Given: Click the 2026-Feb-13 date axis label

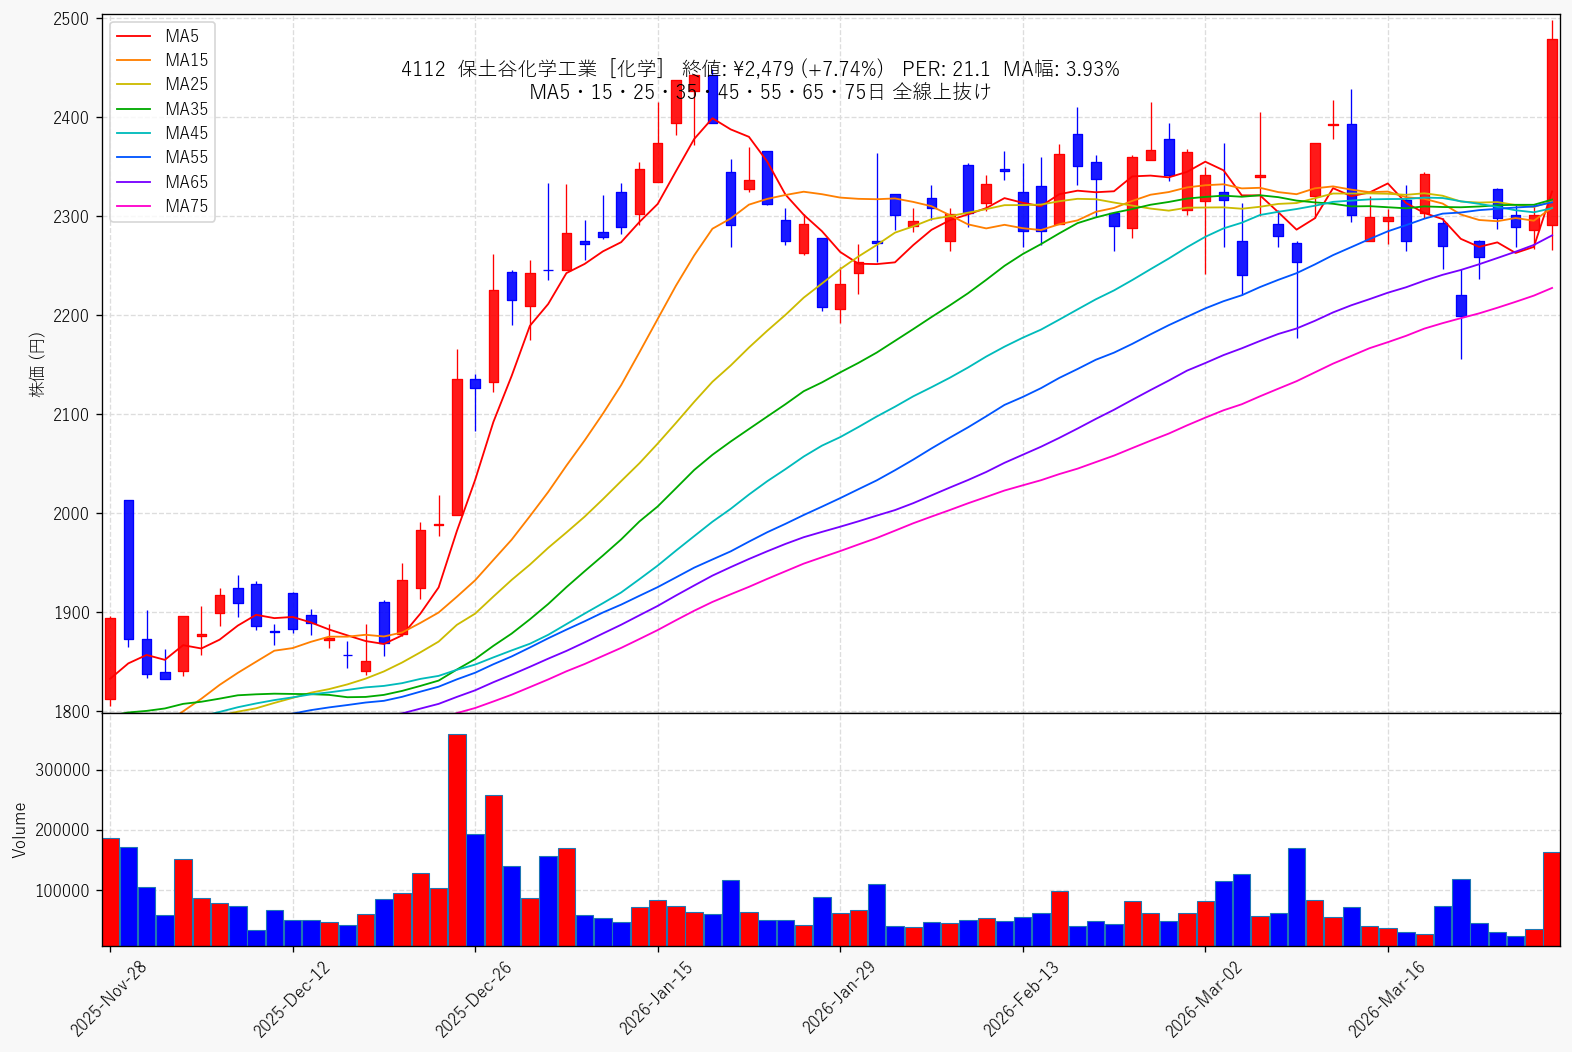Looking at the screenshot, I should click(1021, 998).
